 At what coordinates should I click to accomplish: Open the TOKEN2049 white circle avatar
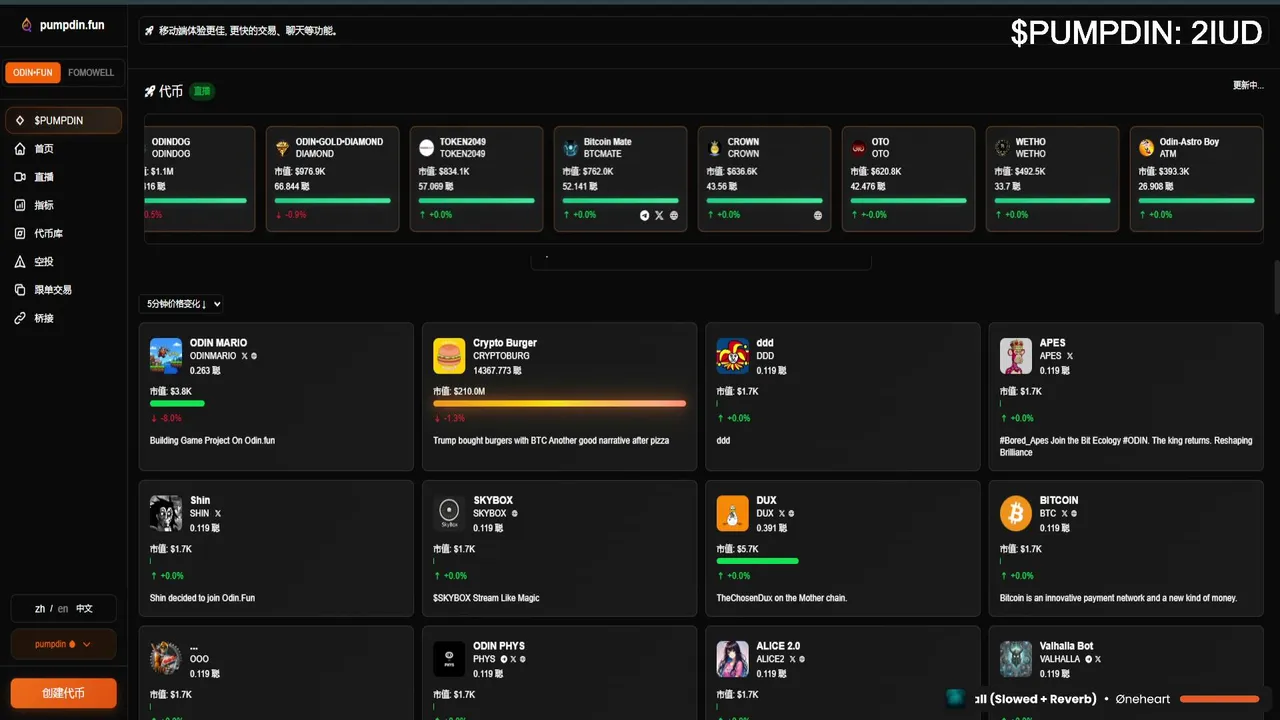coord(426,148)
